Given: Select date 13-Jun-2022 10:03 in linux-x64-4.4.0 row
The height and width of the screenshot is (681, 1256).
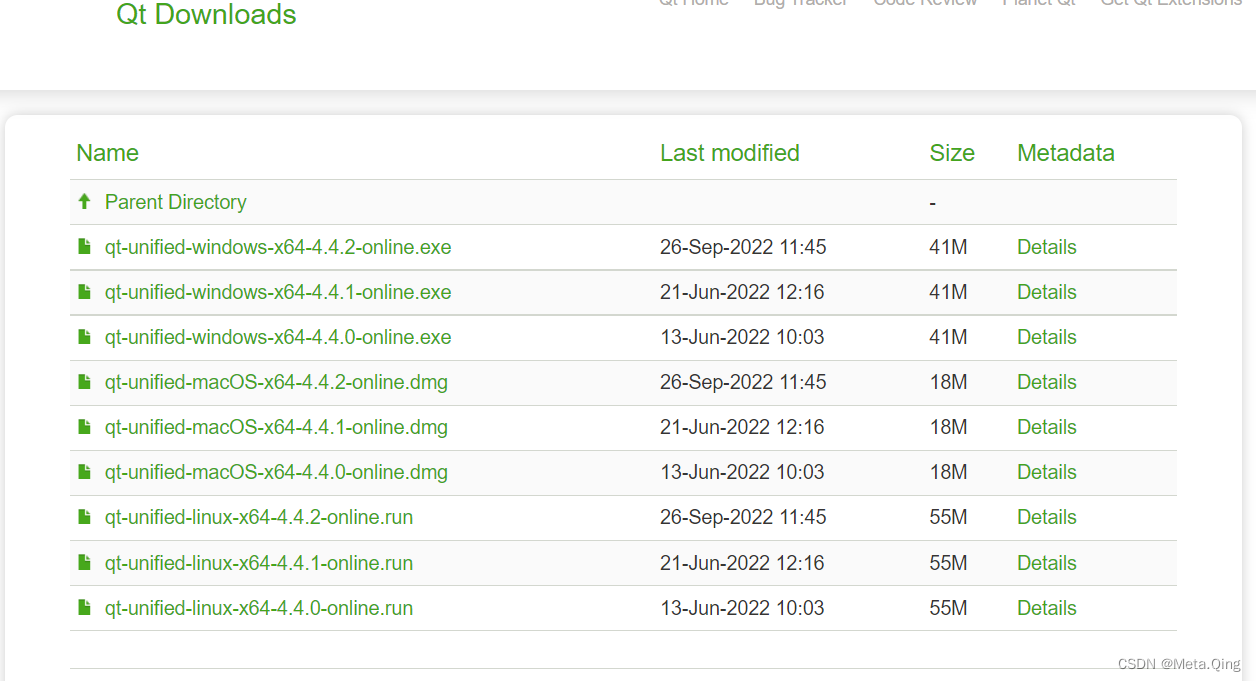Looking at the screenshot, I should (x=742, y=608).
